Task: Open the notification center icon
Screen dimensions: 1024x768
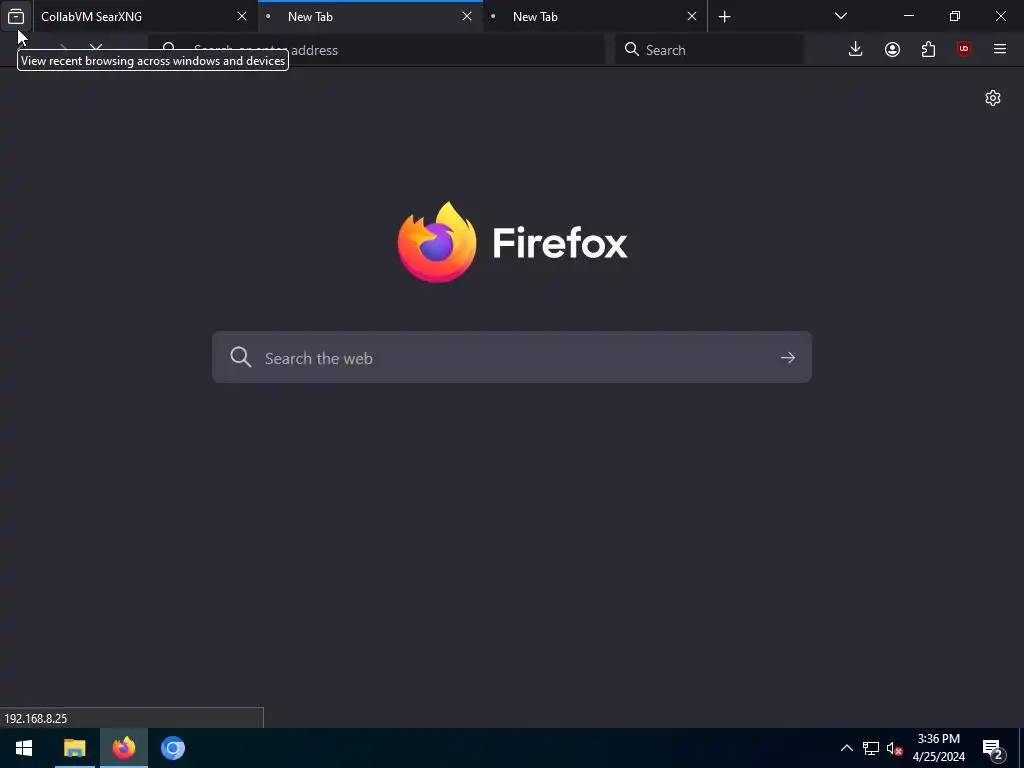Action: [993, 750]
